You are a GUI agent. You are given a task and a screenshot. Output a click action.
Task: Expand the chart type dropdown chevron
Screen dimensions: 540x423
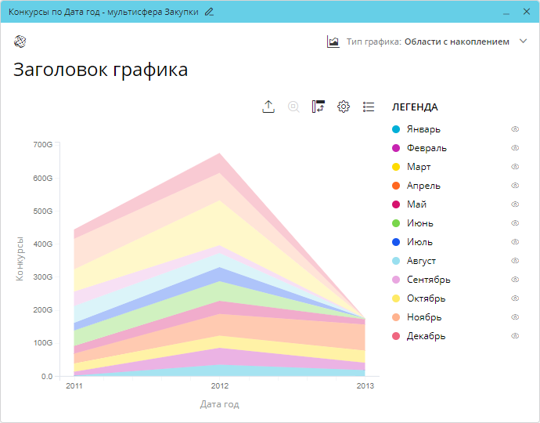523,41
